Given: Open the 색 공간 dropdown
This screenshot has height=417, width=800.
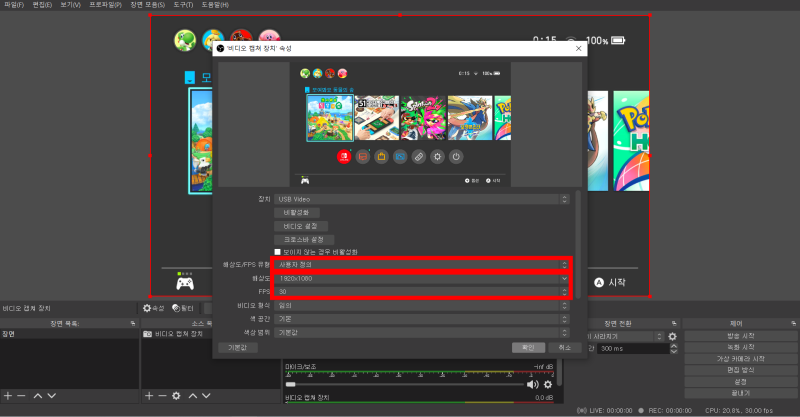Looking at the screenshot, I should pos(421,318).
